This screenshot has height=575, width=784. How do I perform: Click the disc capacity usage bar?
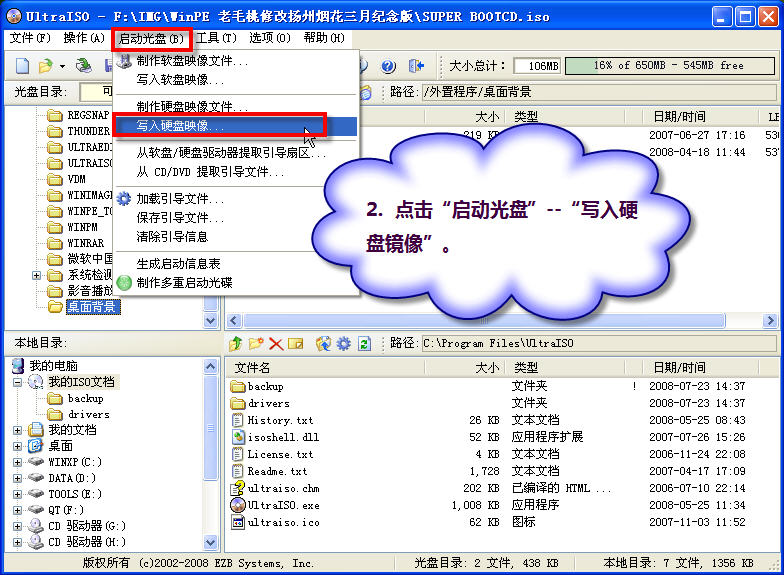tap(667, 66)
